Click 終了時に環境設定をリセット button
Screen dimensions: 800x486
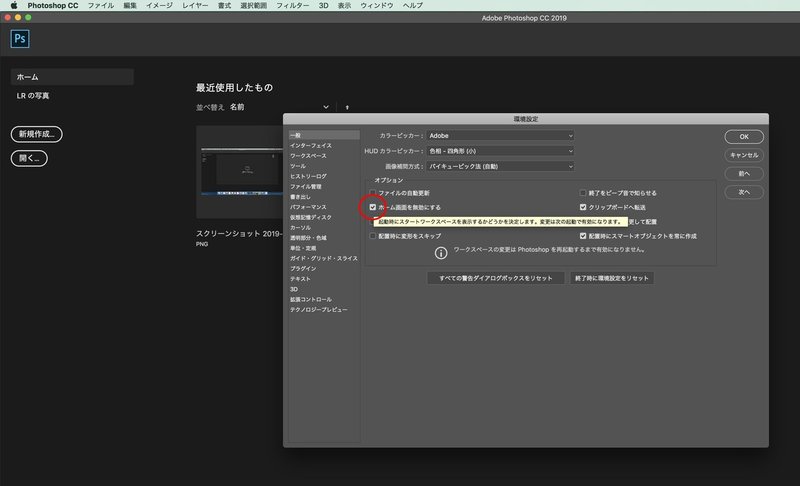(x=611, y=278)
